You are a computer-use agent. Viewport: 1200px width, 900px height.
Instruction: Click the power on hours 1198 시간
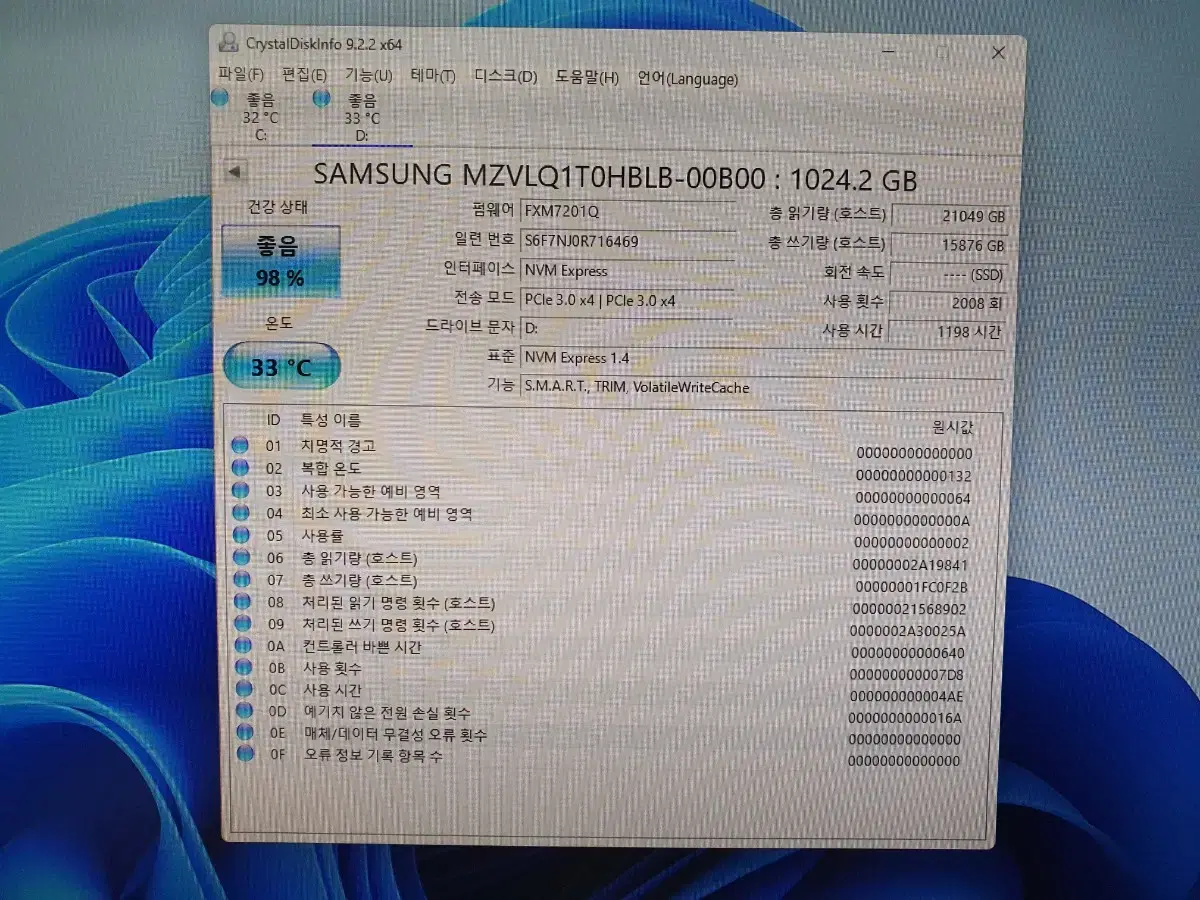[947, 331]
